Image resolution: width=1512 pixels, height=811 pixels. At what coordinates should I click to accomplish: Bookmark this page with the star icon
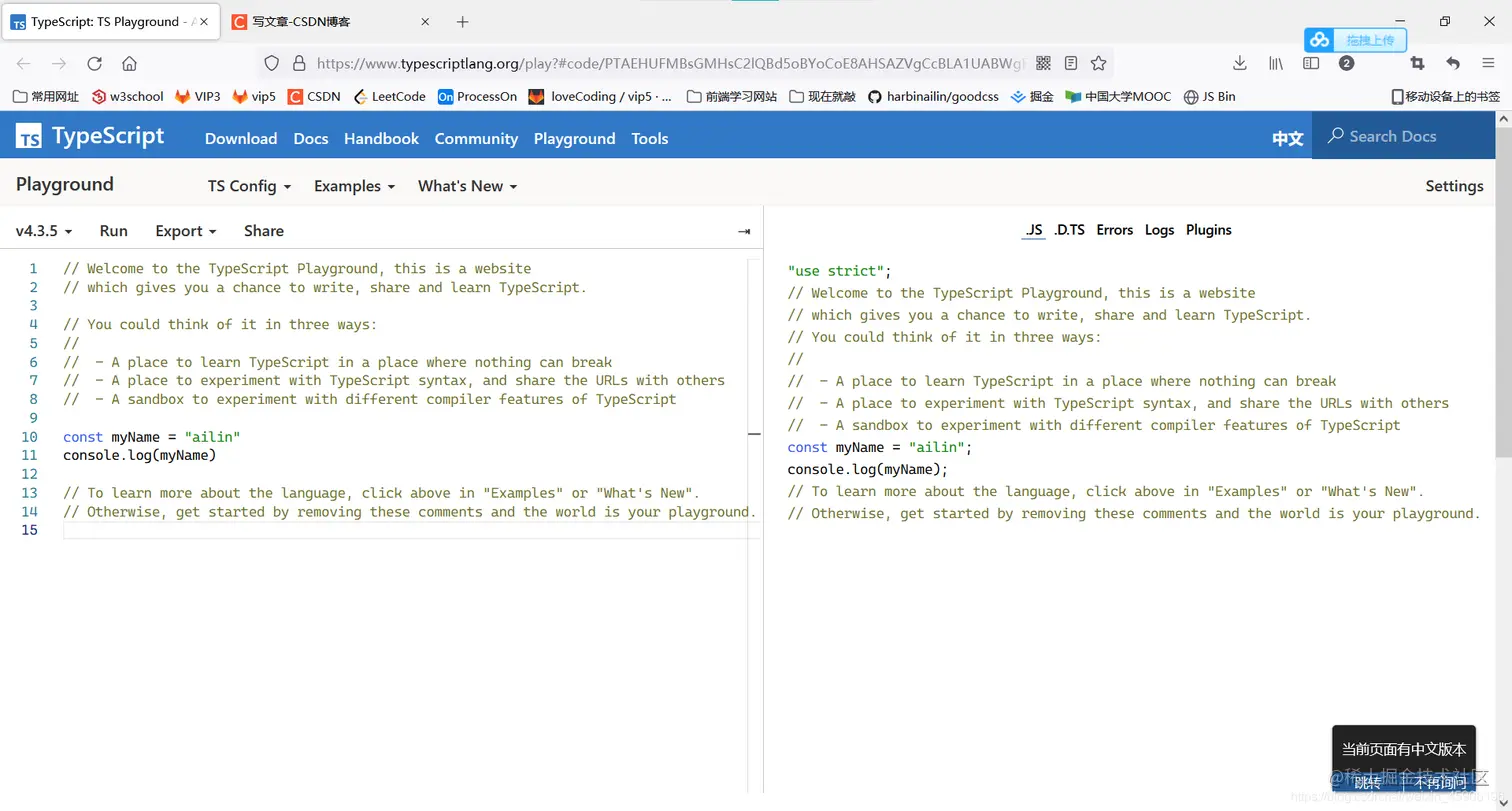point(1098,63)
